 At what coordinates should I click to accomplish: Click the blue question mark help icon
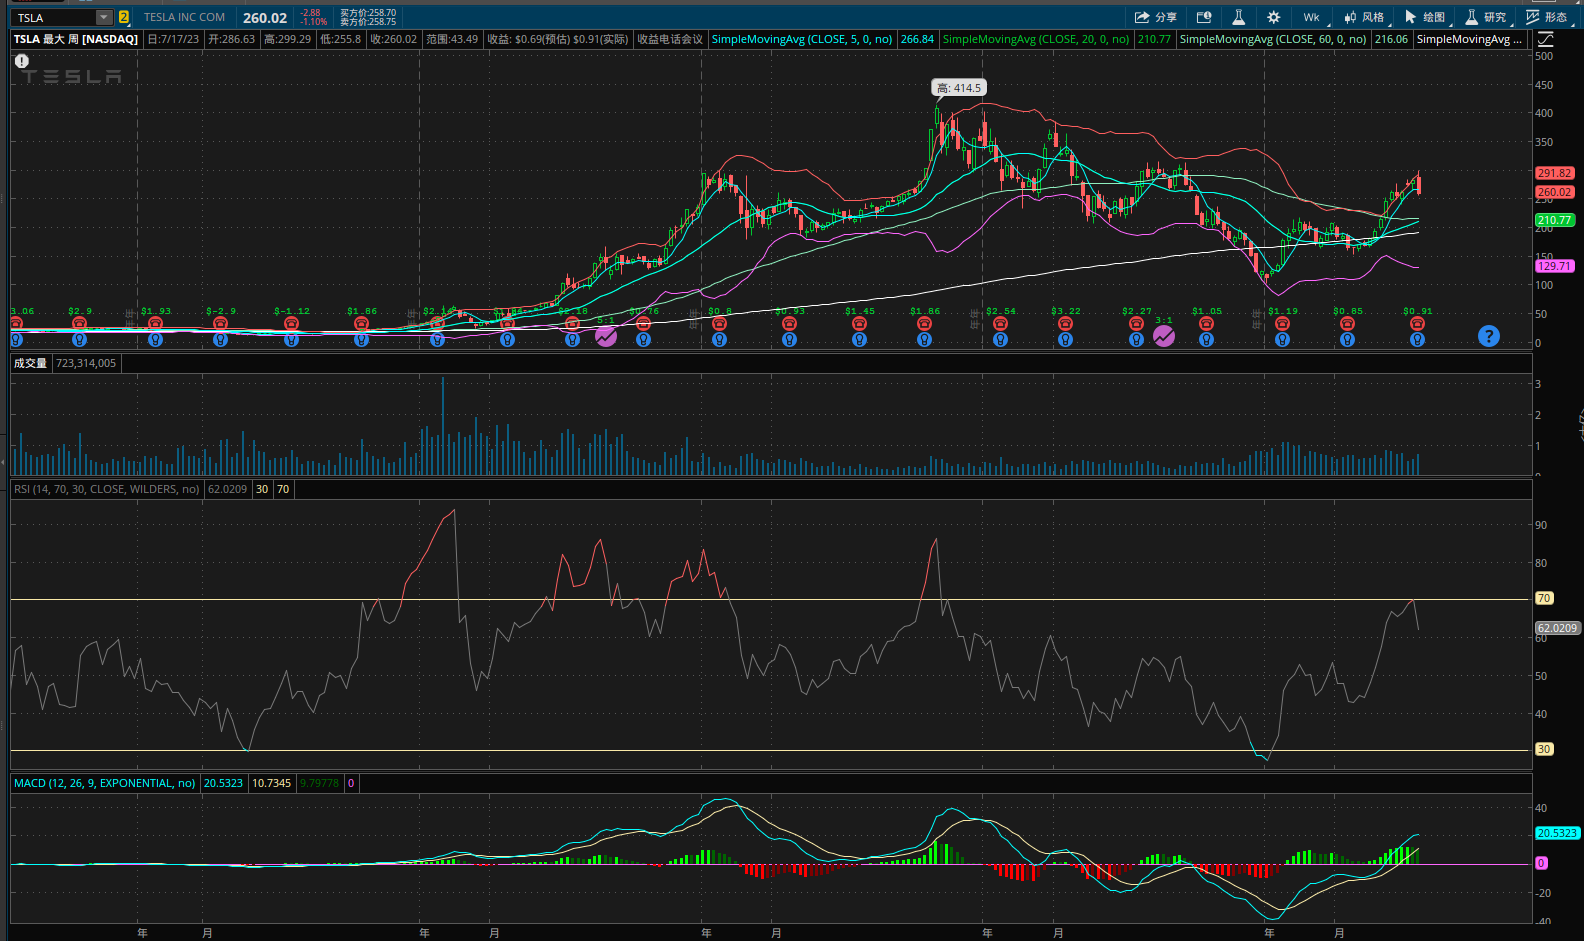pos(1489,336)
